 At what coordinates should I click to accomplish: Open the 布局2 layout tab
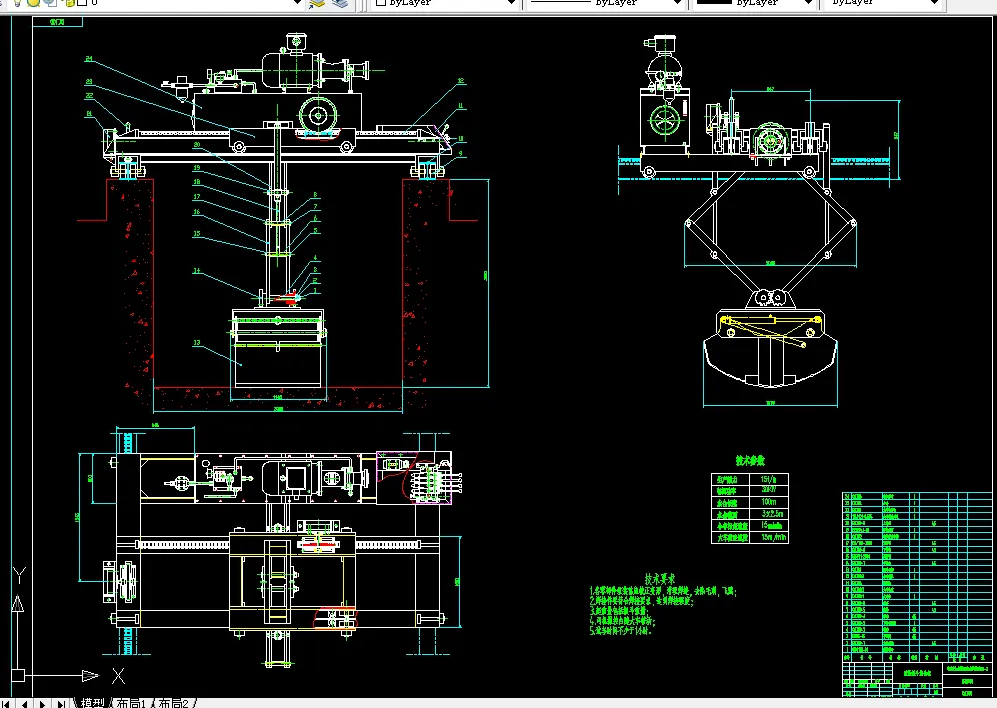coord(174,703)
